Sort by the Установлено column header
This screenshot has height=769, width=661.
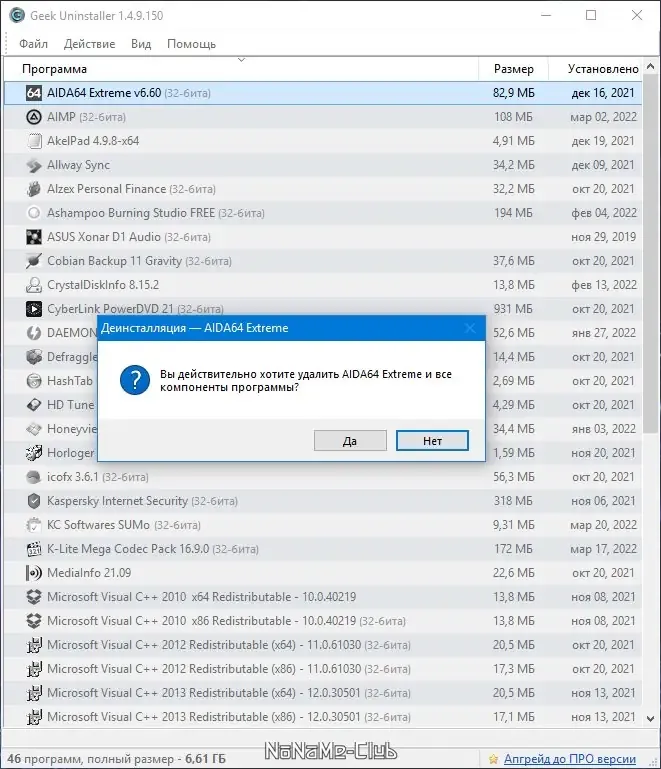click(596, 69)
